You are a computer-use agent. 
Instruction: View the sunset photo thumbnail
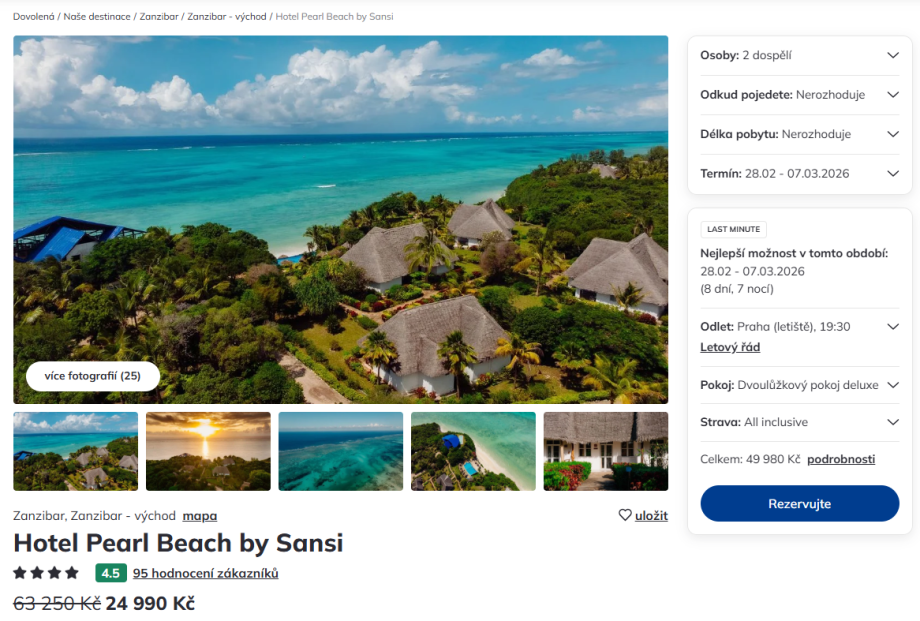[x=208, y=451]
